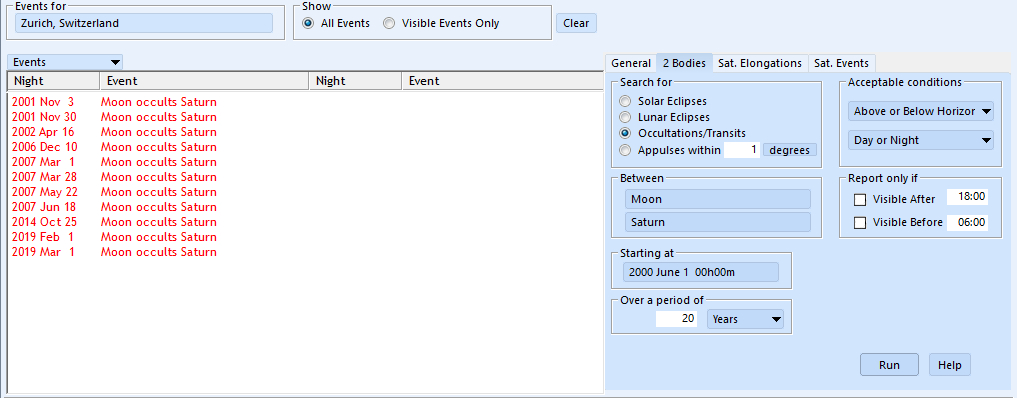Choose Solar Eclipses search option
The height and width of the screenshot is (398, 1017).
[625, 101]
